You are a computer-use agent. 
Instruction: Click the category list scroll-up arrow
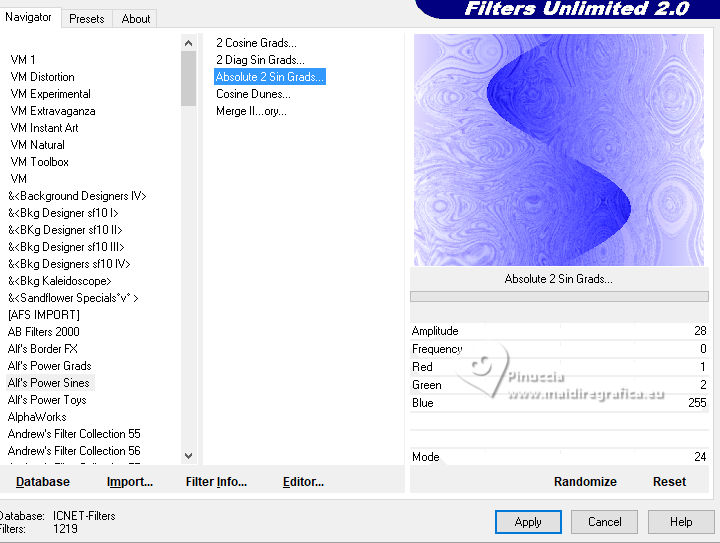click(x=188, y=43)
